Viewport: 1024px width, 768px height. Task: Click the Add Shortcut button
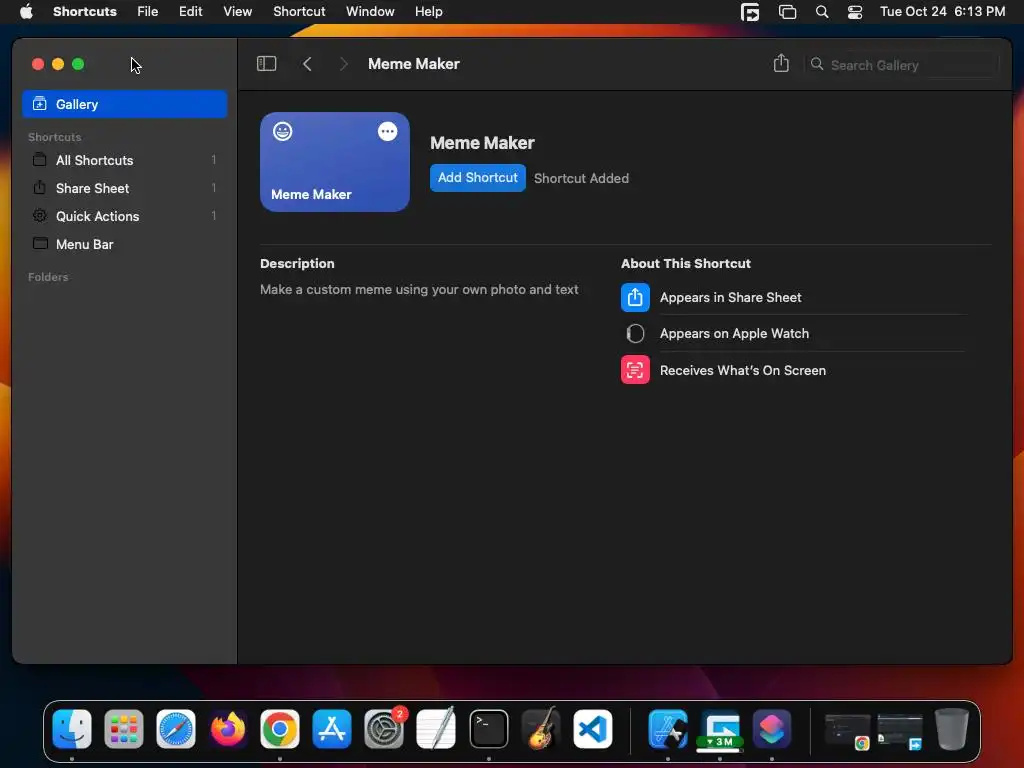click(x=477, y=178)
